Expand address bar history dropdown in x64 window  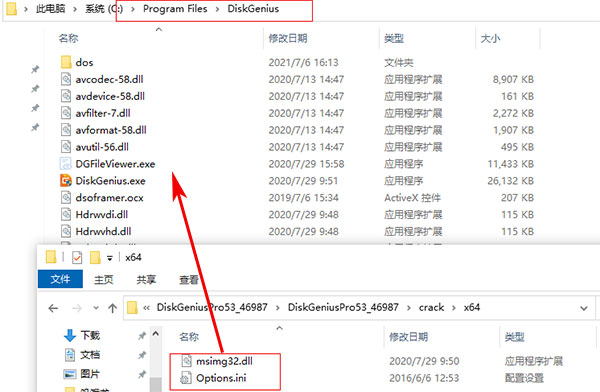click(x=584, y=308)
